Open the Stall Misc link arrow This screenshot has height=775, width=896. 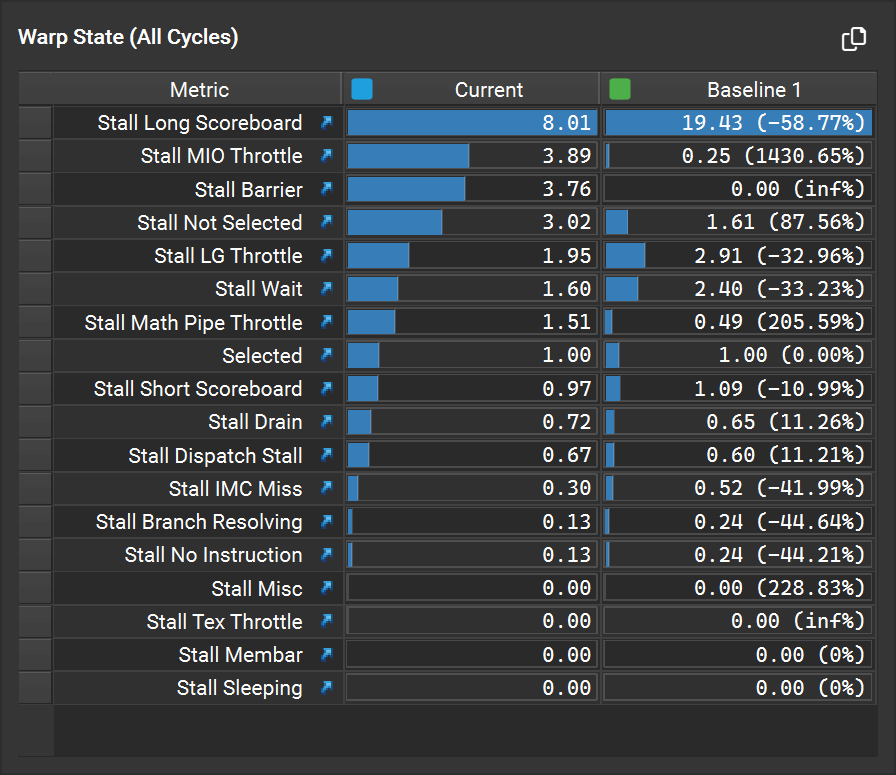coord(326,588)
